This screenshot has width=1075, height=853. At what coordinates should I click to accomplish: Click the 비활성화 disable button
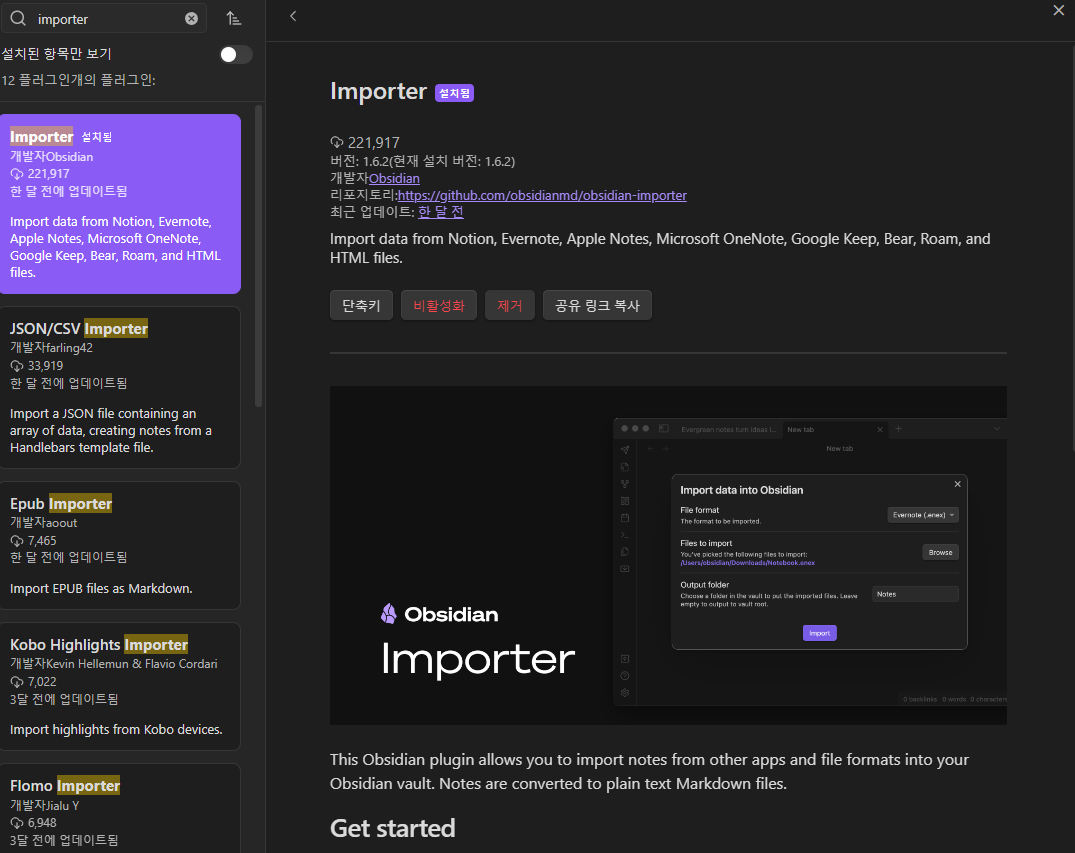(x=439, y=305)
